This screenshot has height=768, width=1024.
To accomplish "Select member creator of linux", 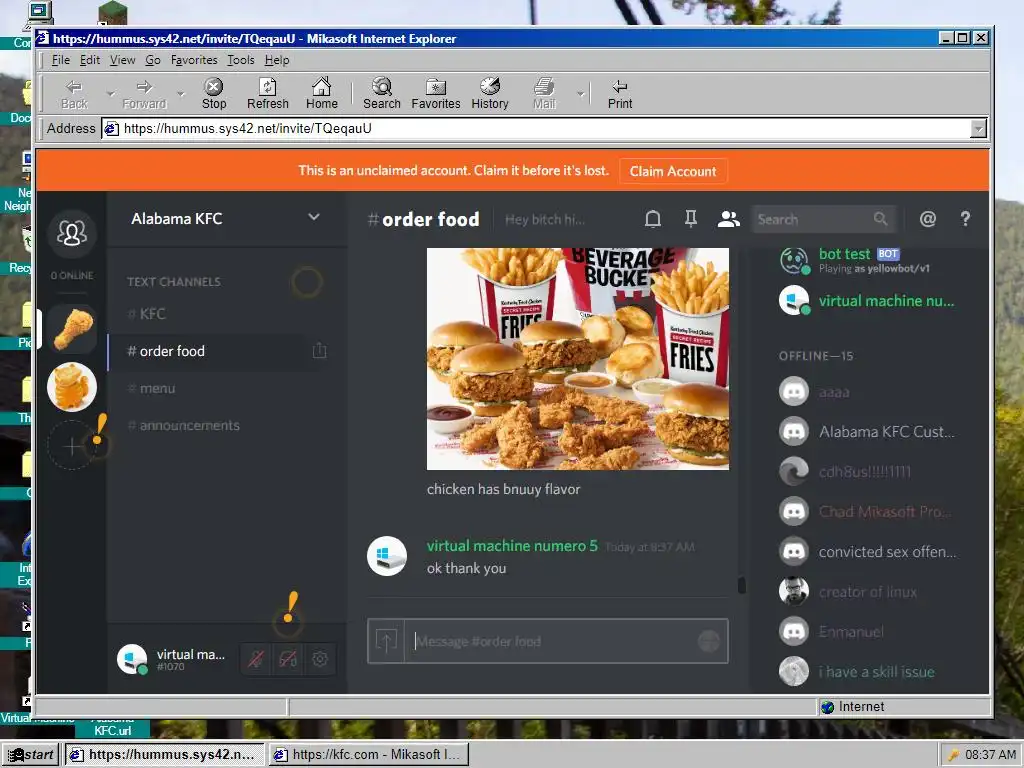I will click(x=867, y=592).
